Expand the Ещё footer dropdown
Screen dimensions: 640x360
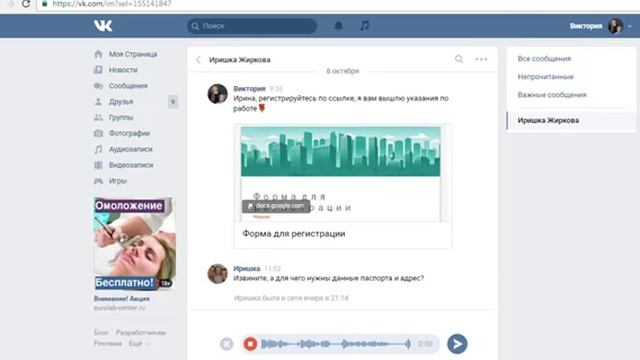tap(139, 344)
